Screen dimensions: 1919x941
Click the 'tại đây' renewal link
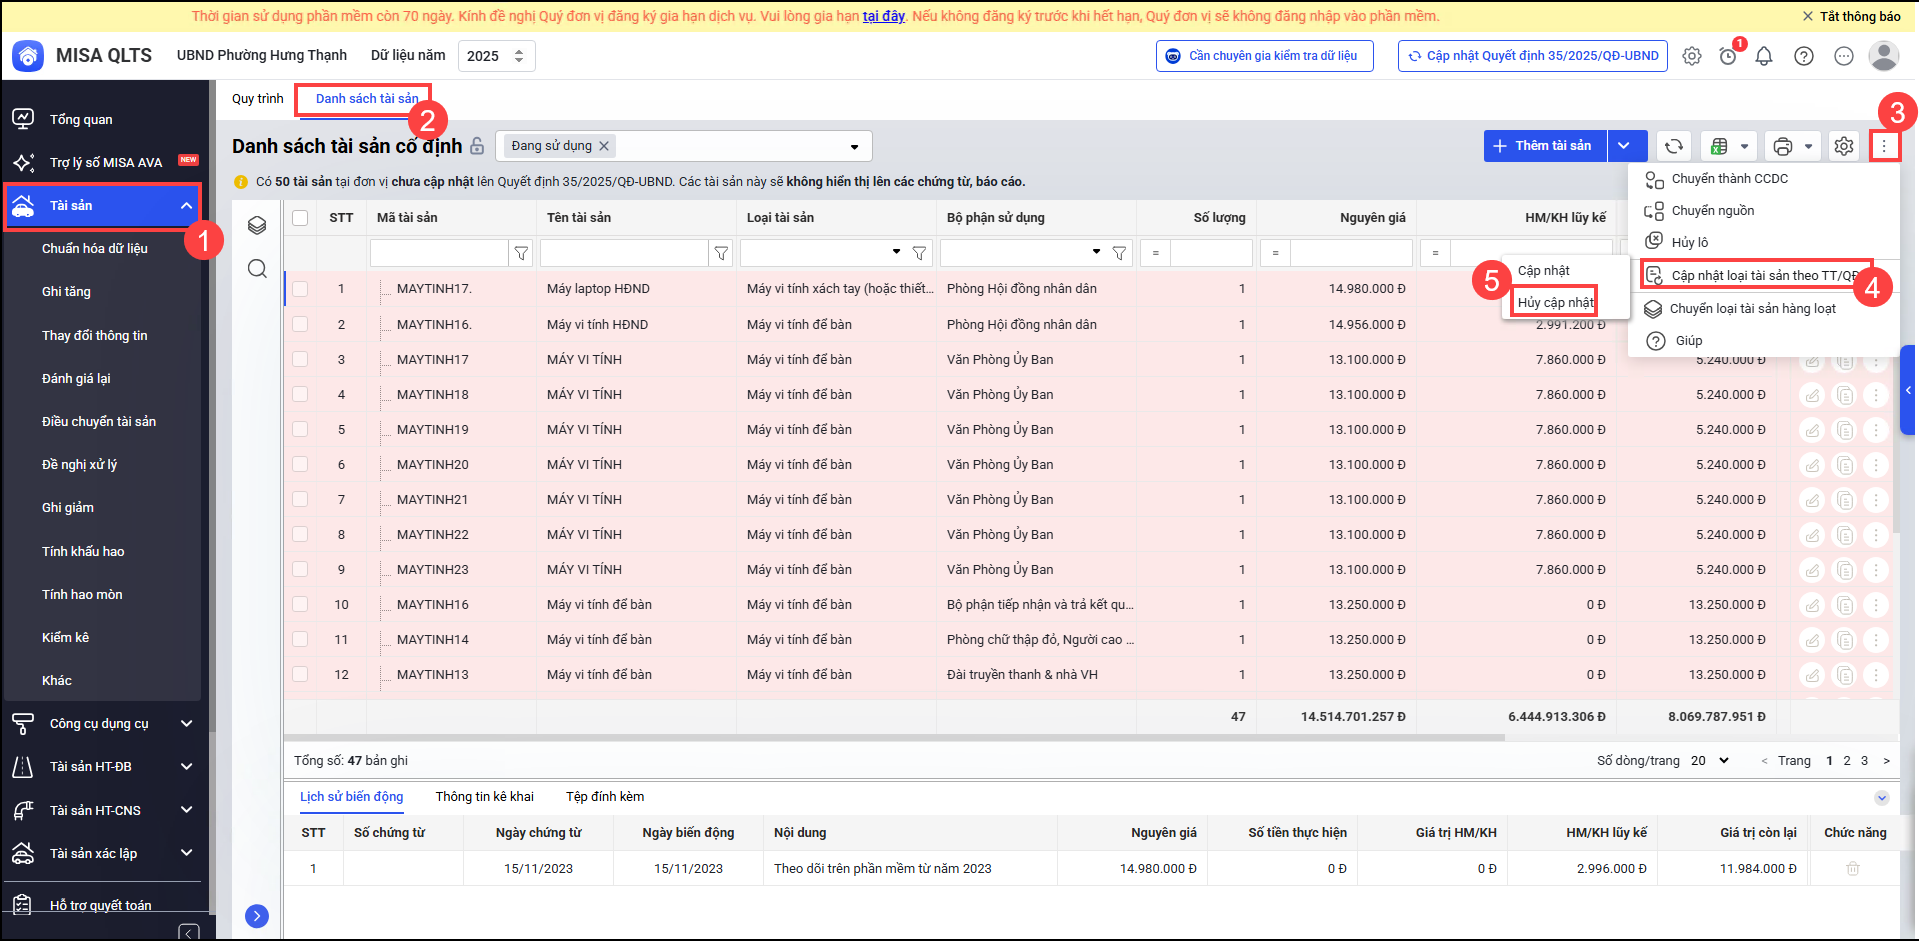coord(883,16)
